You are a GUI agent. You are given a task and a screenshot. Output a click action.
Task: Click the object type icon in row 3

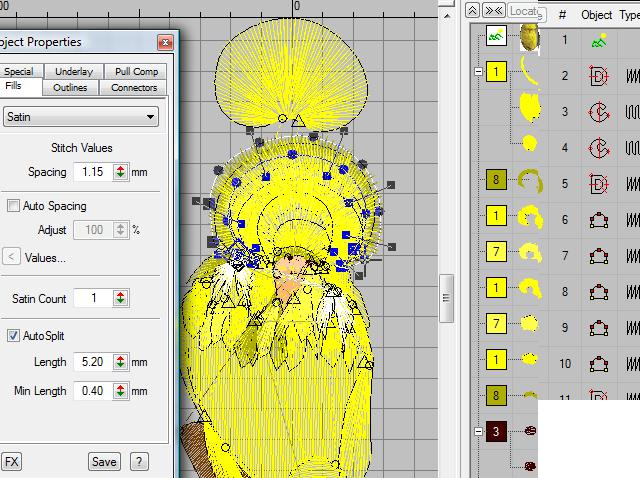pyautogui.click(x=597, y=112)
